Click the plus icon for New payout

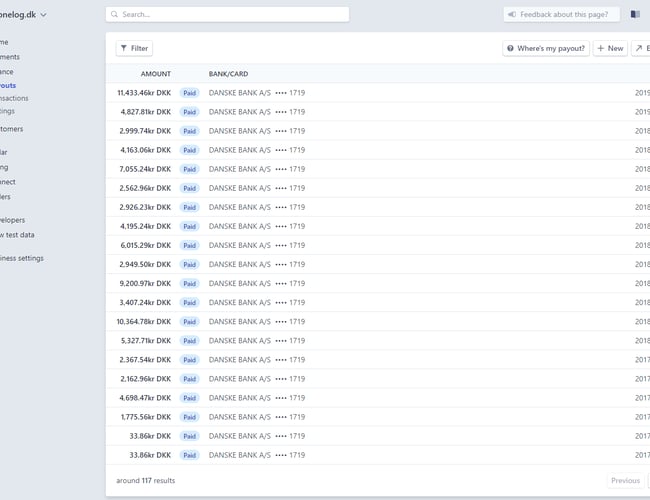600,48
